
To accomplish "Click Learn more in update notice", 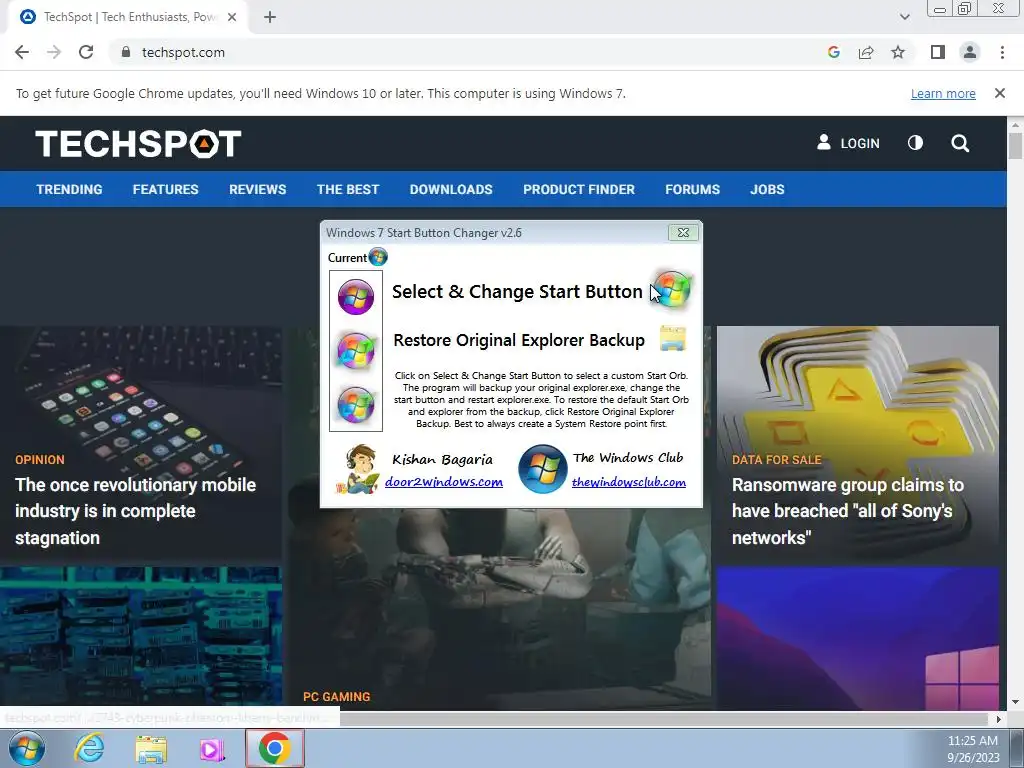I will tap(943, 93).
